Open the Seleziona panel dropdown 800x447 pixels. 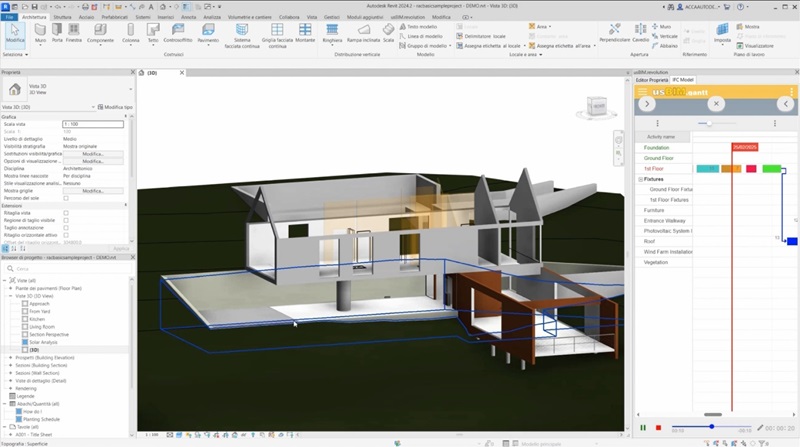(x=15, y=55)
